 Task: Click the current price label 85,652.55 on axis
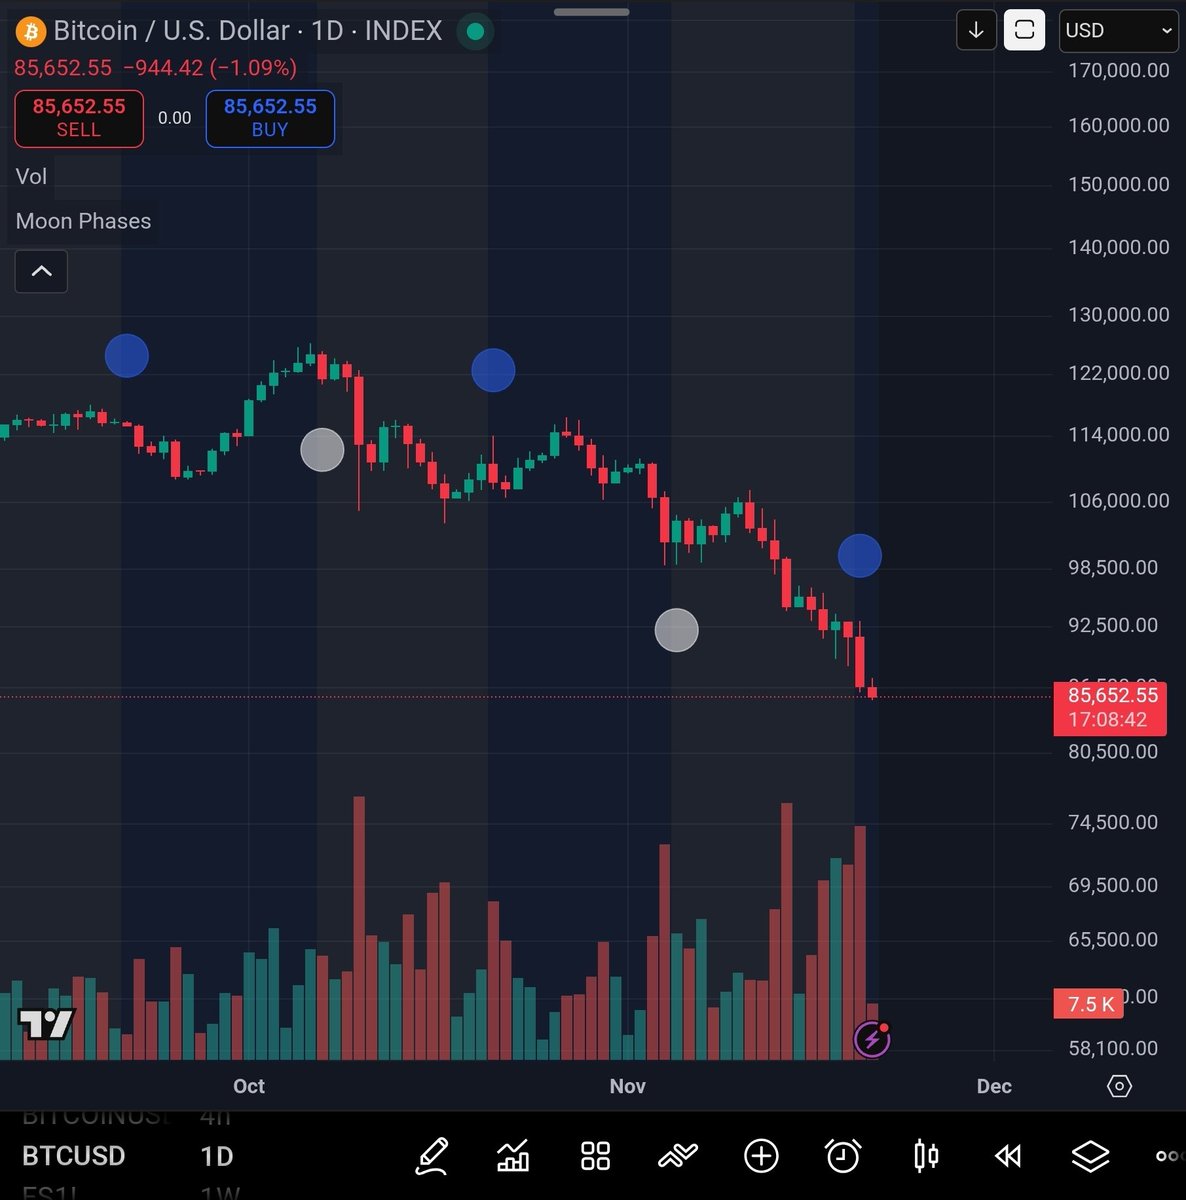[x=1110, y=708]
